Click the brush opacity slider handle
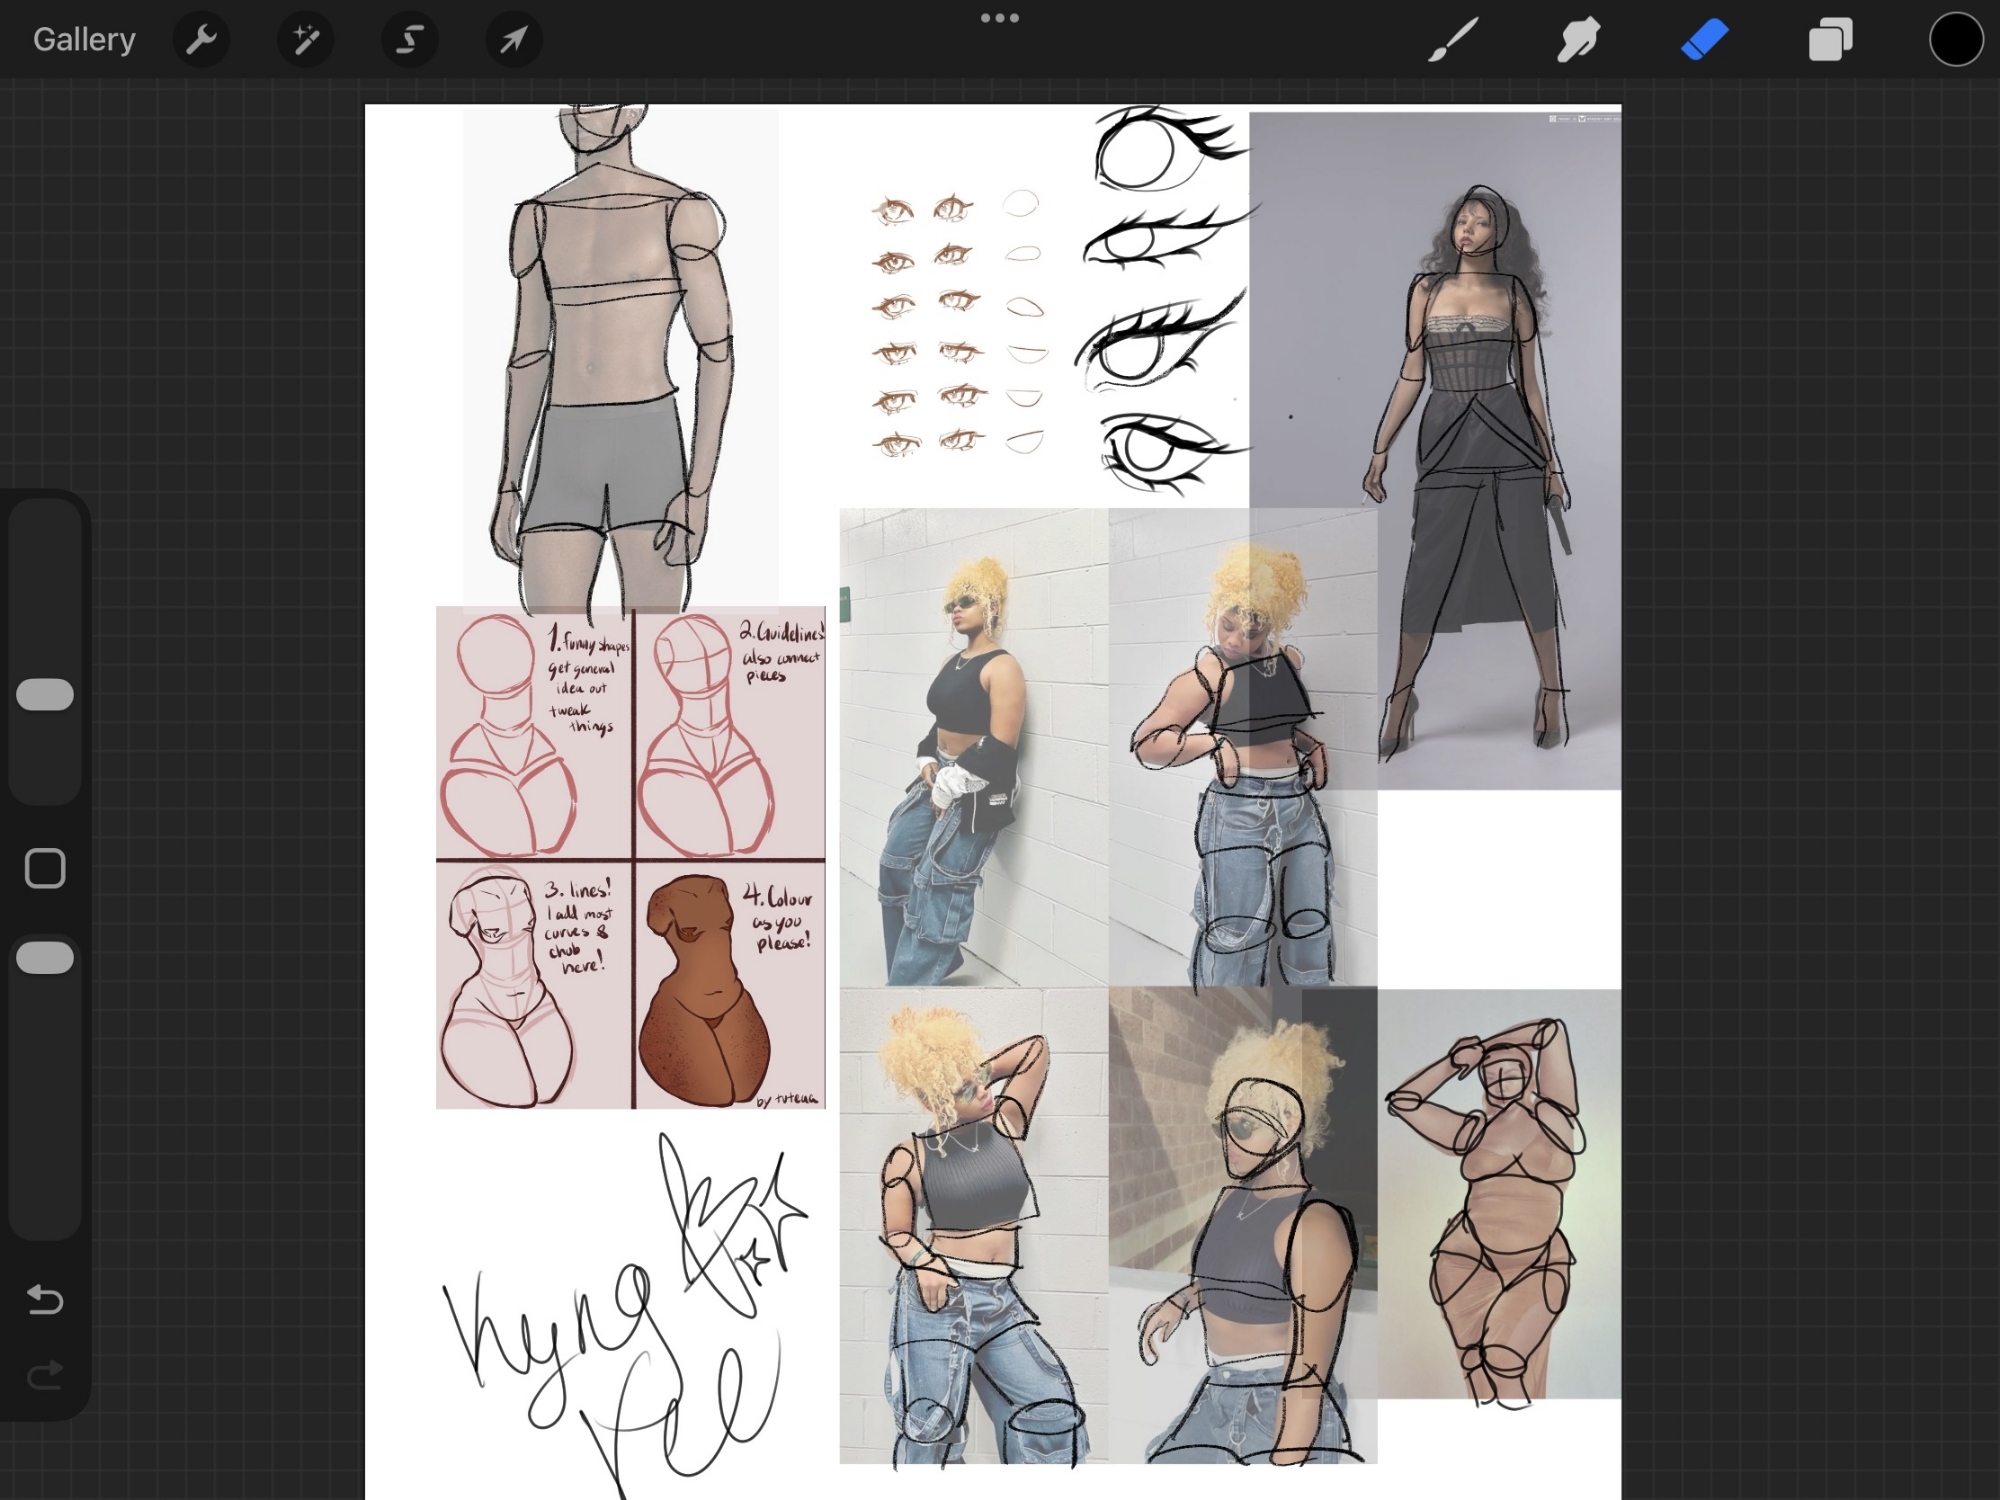The image size is (2000, 1500). coord(45,958)
